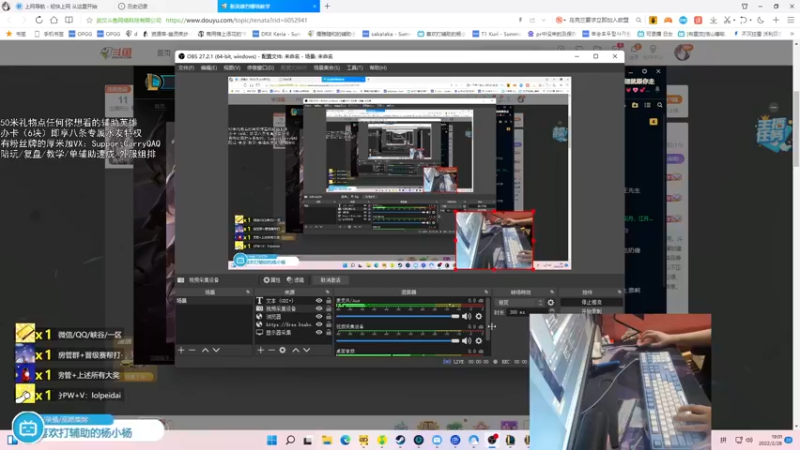Lock the 视频采集设备 source
The height and width of the screenshot is (450, 800).
329,309
